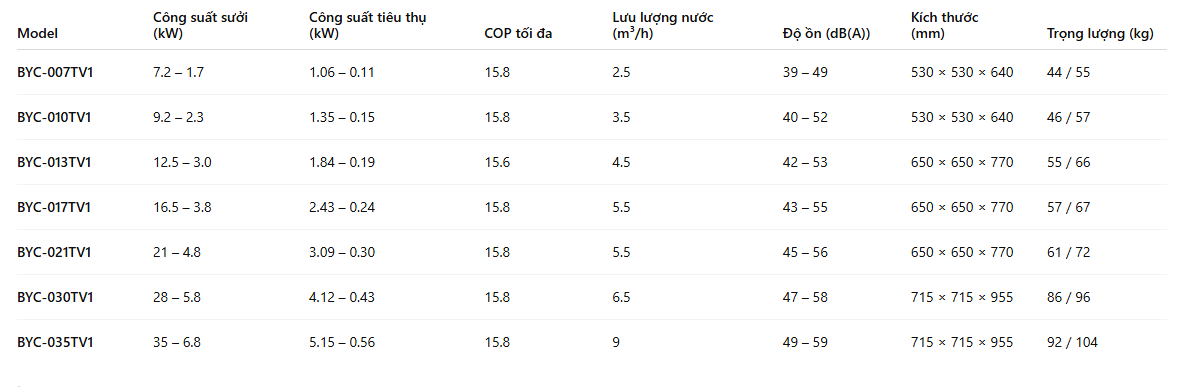Image resolution: width=1199 pixels, height=387 pixels.
Task: Click the Độ ồn (dB(A)) header
Action: coord(827,33)
